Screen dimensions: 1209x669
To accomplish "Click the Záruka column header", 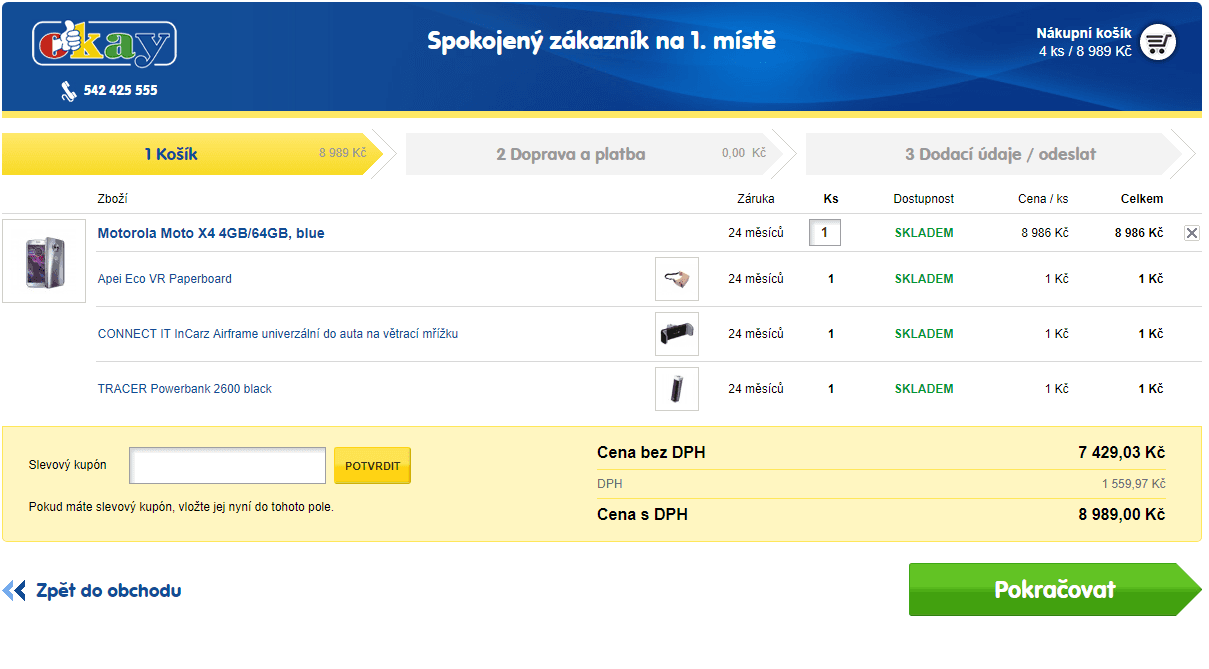I will pyautogui.click(x=756, y=199).
